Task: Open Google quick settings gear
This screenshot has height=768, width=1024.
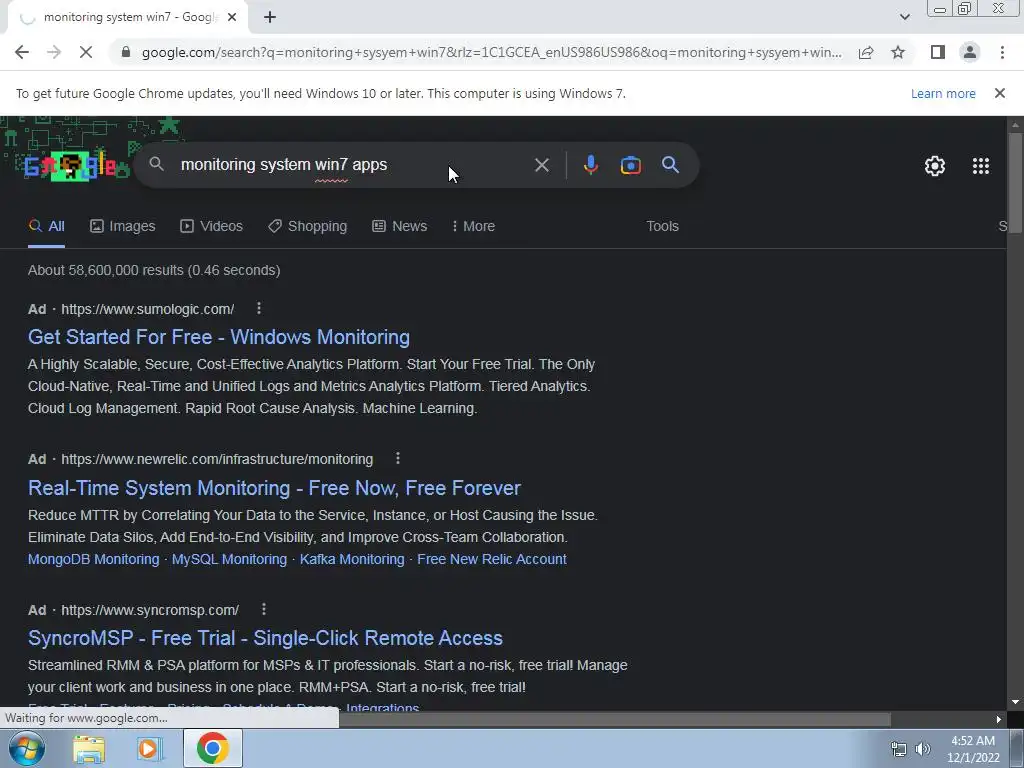Action: click(935, 166)
